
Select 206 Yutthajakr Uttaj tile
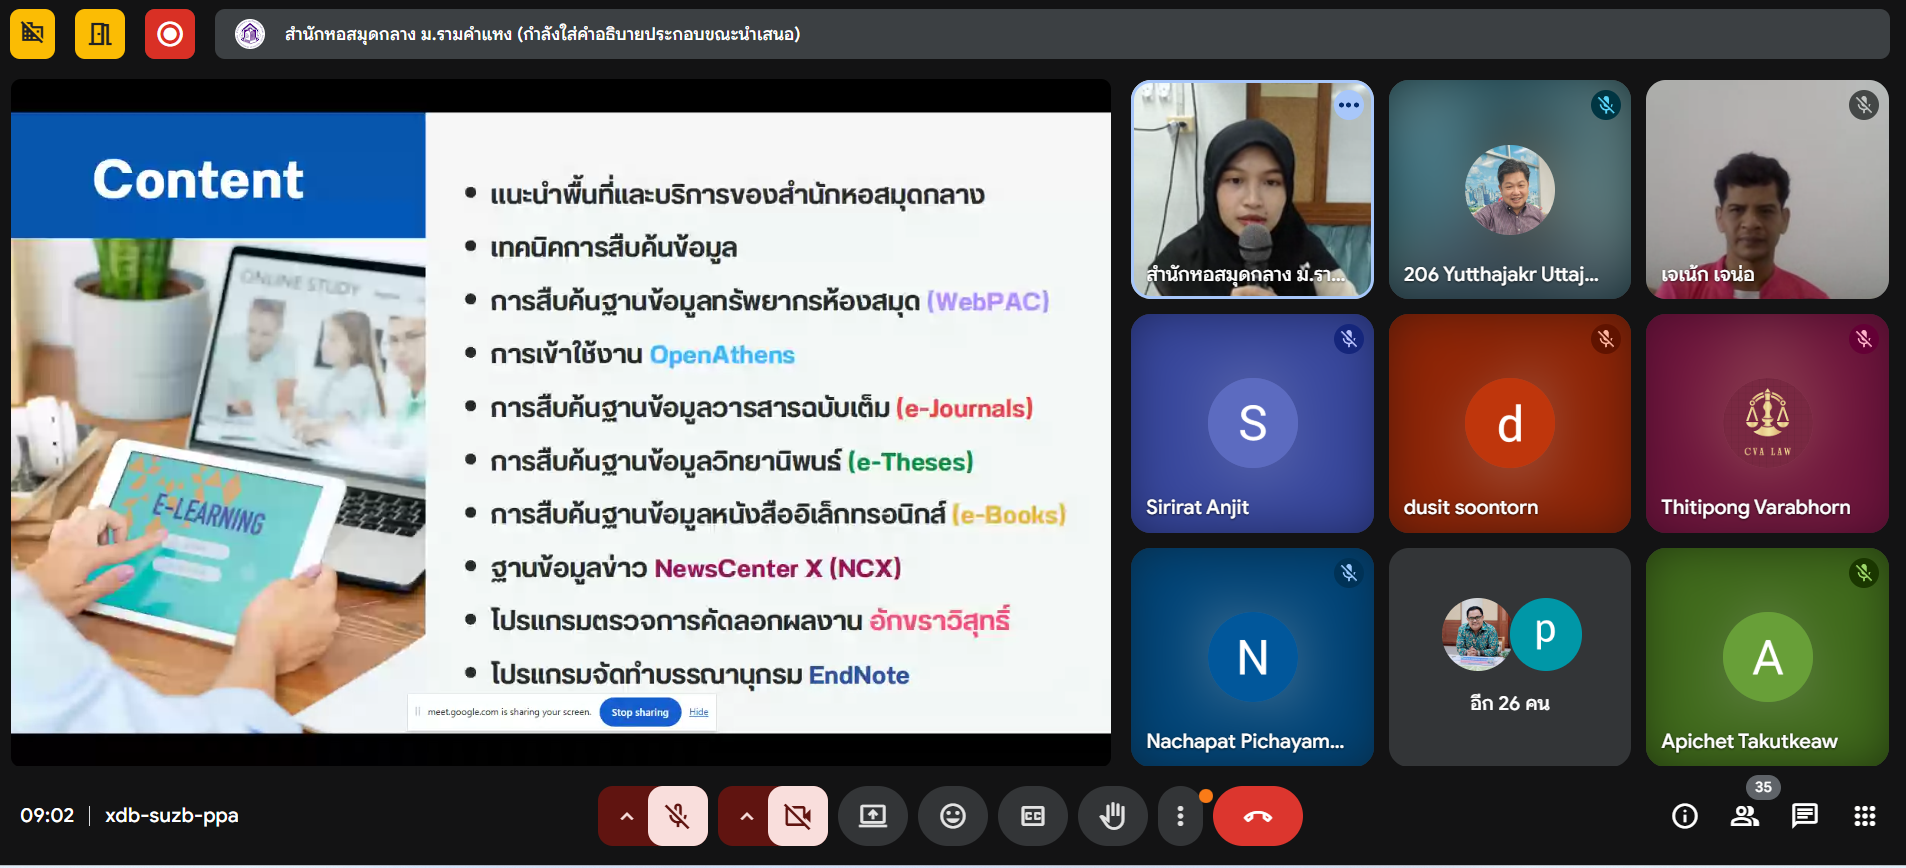click(1510, 189)
